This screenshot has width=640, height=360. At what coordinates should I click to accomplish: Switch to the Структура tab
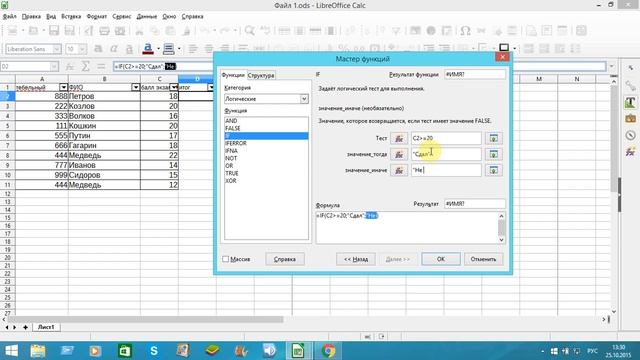coord(261,76)
